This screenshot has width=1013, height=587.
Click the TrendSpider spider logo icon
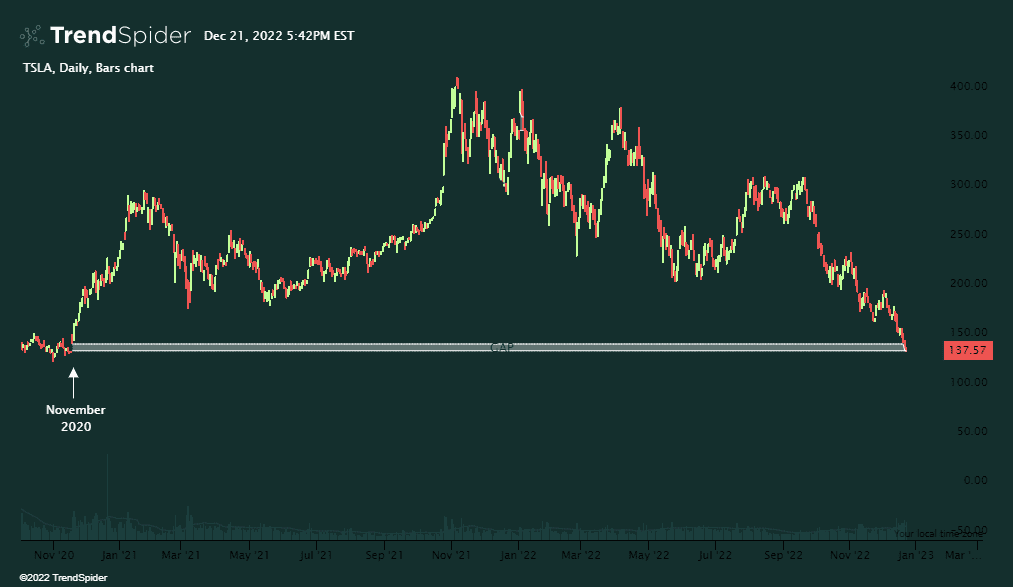point(32,36)
